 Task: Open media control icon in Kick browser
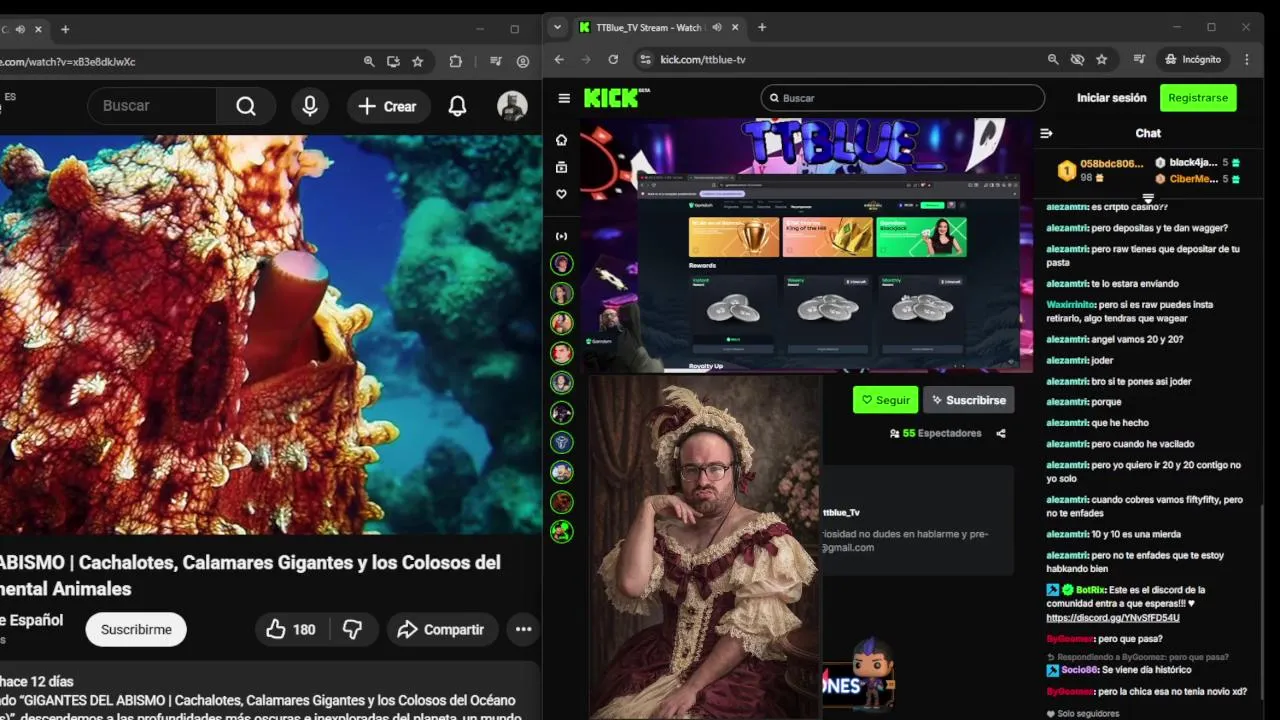(x=1139, y=59)
